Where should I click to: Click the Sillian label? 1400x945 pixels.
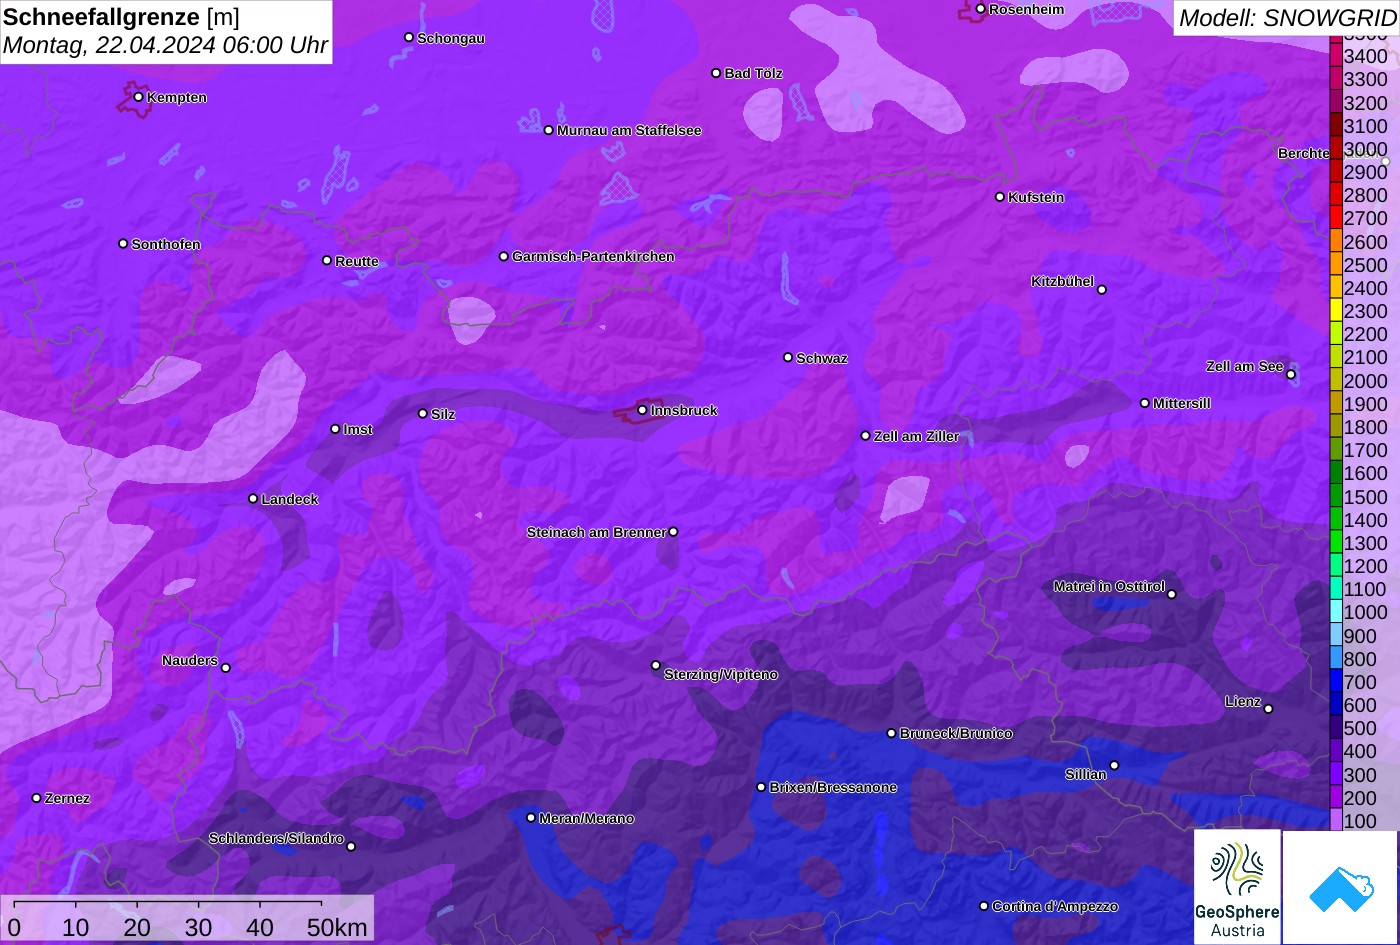[x=1086, y=774]
